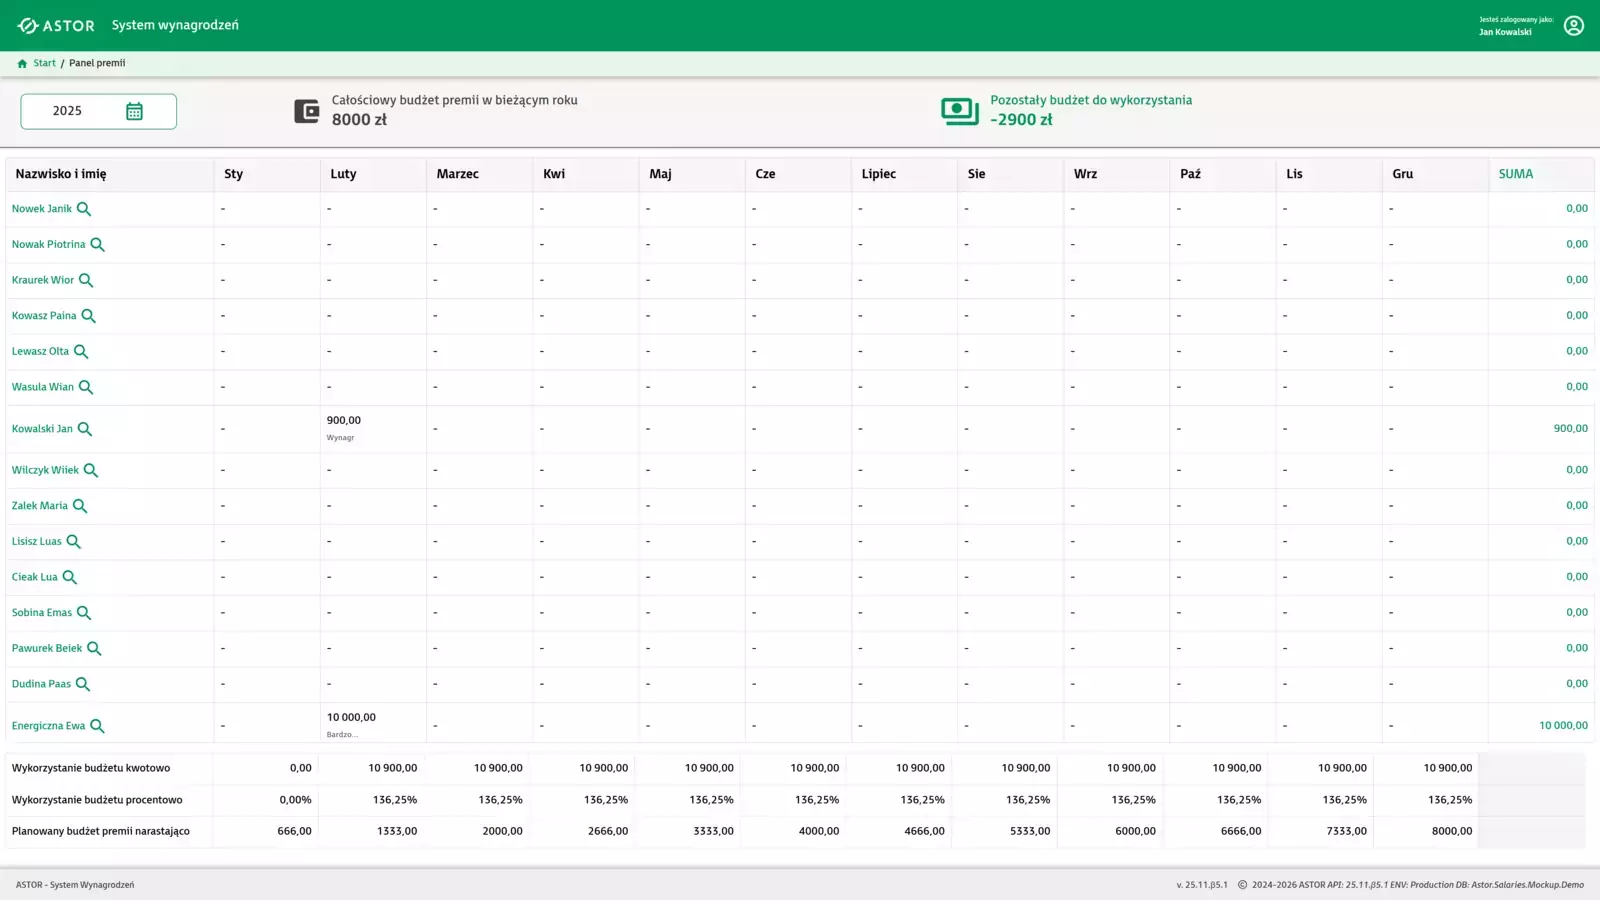Select the 10 000,00 bonus cell in Luty
1600x900 pixels.
click(351, 718)
